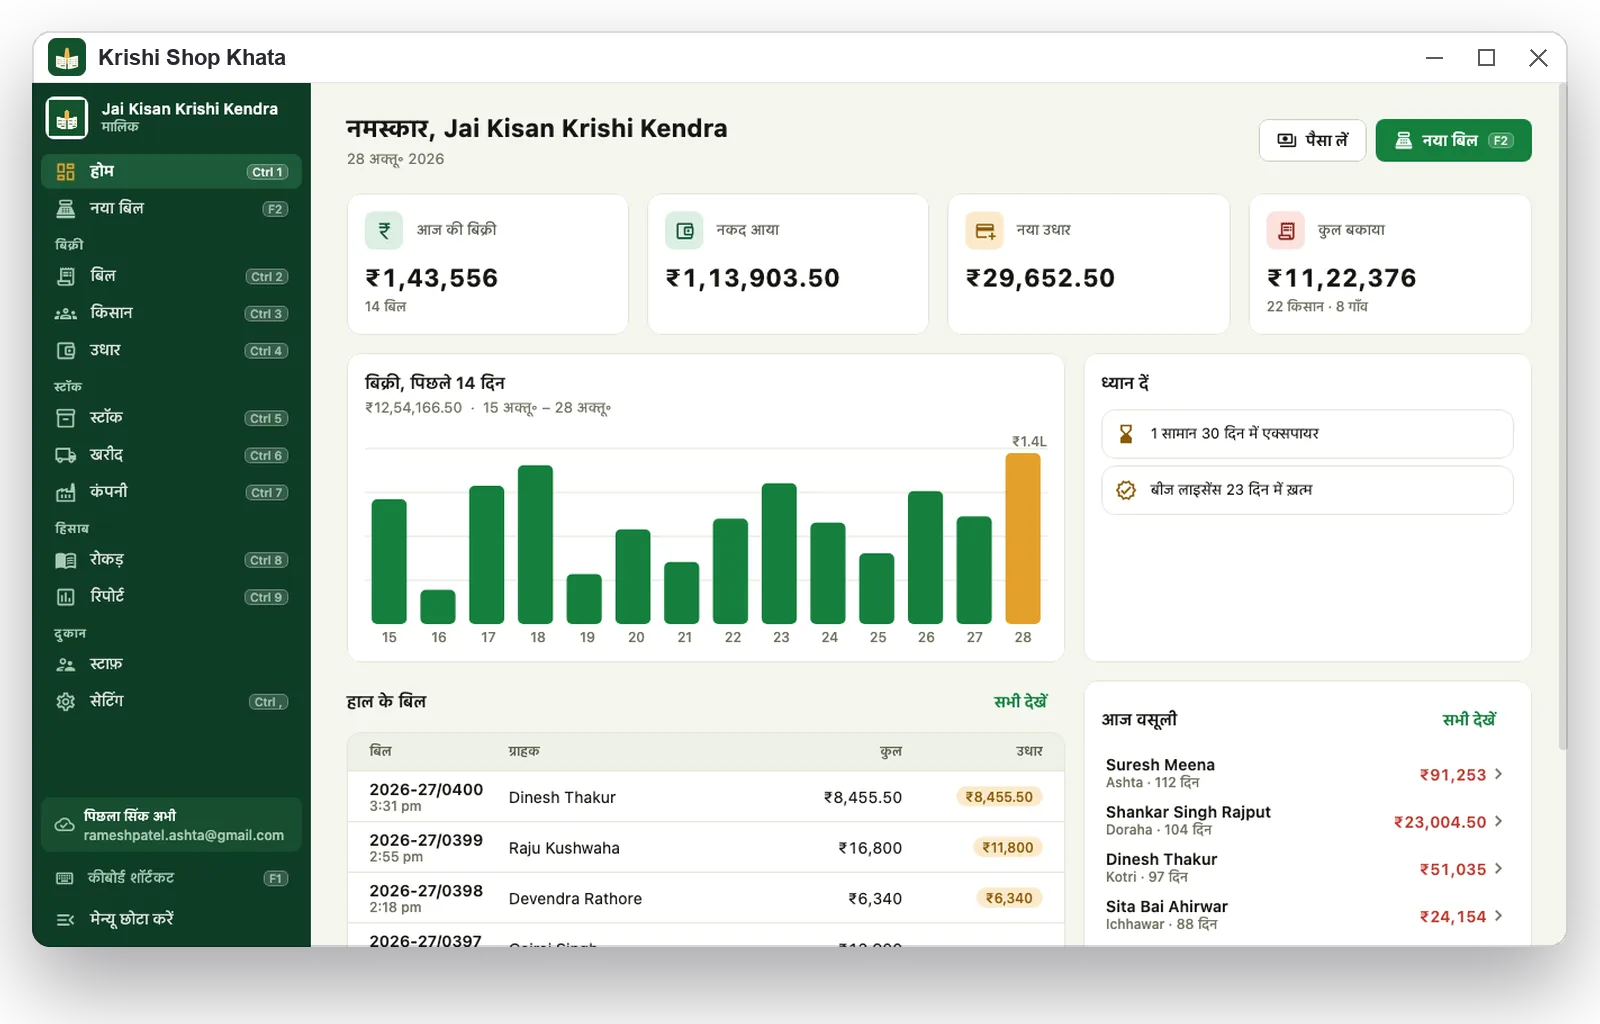Open होम dashboard icon in sidebar
The image size is (1600, 1024).
tap(65, 172)
